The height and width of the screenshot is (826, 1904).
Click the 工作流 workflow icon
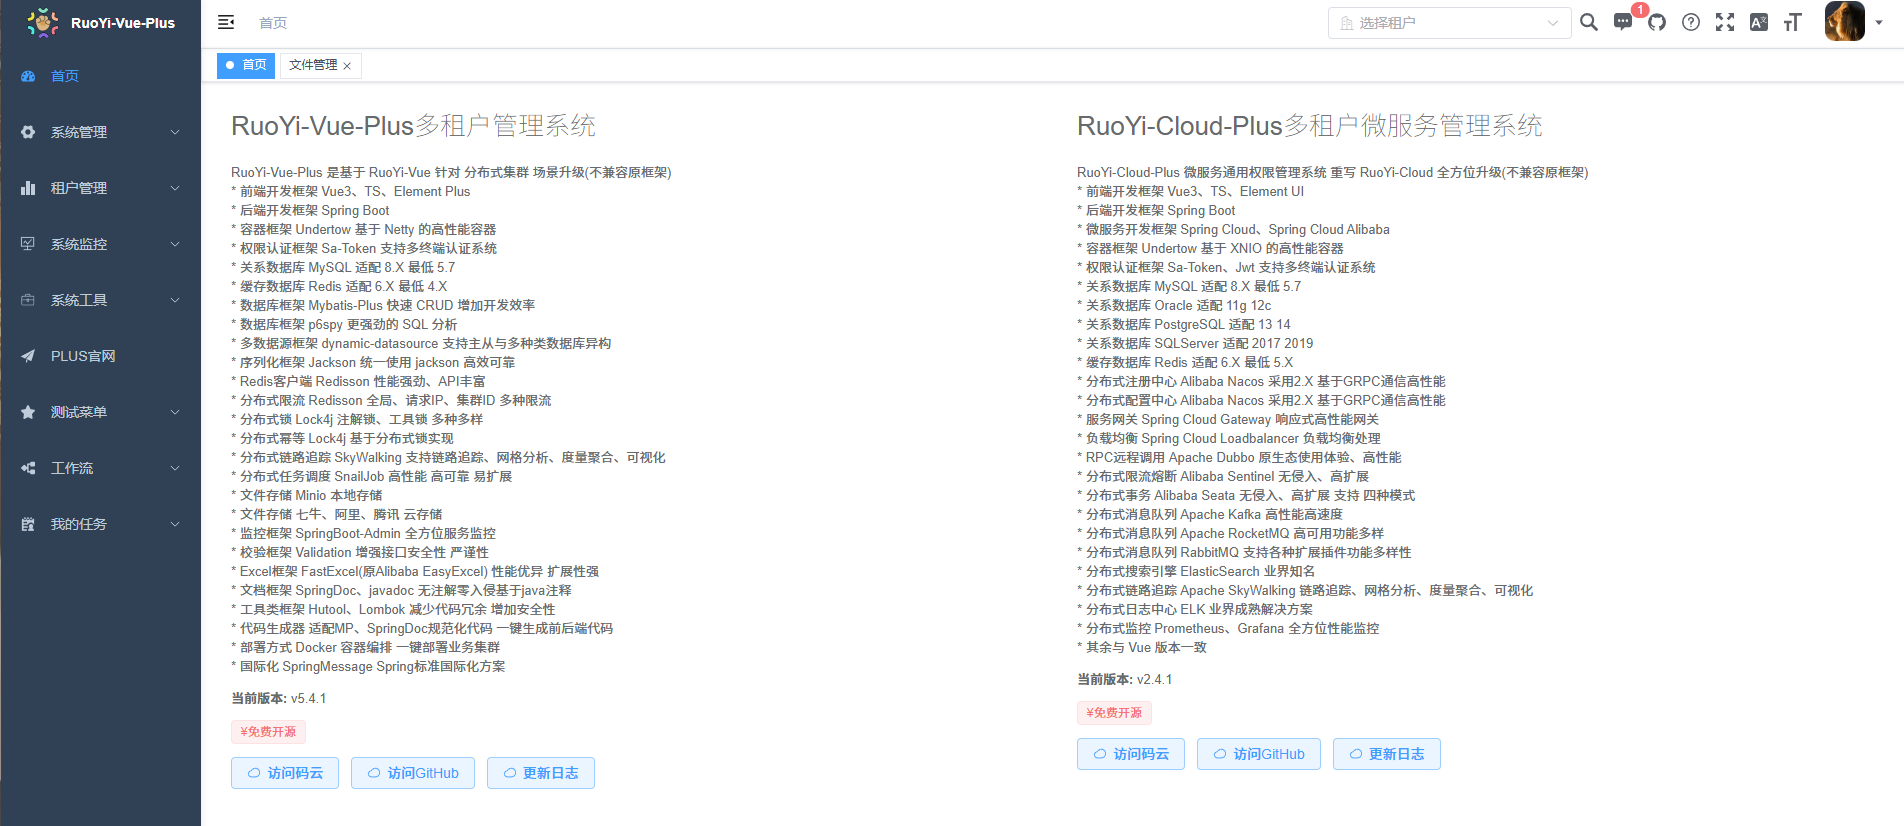click(28, 468)
